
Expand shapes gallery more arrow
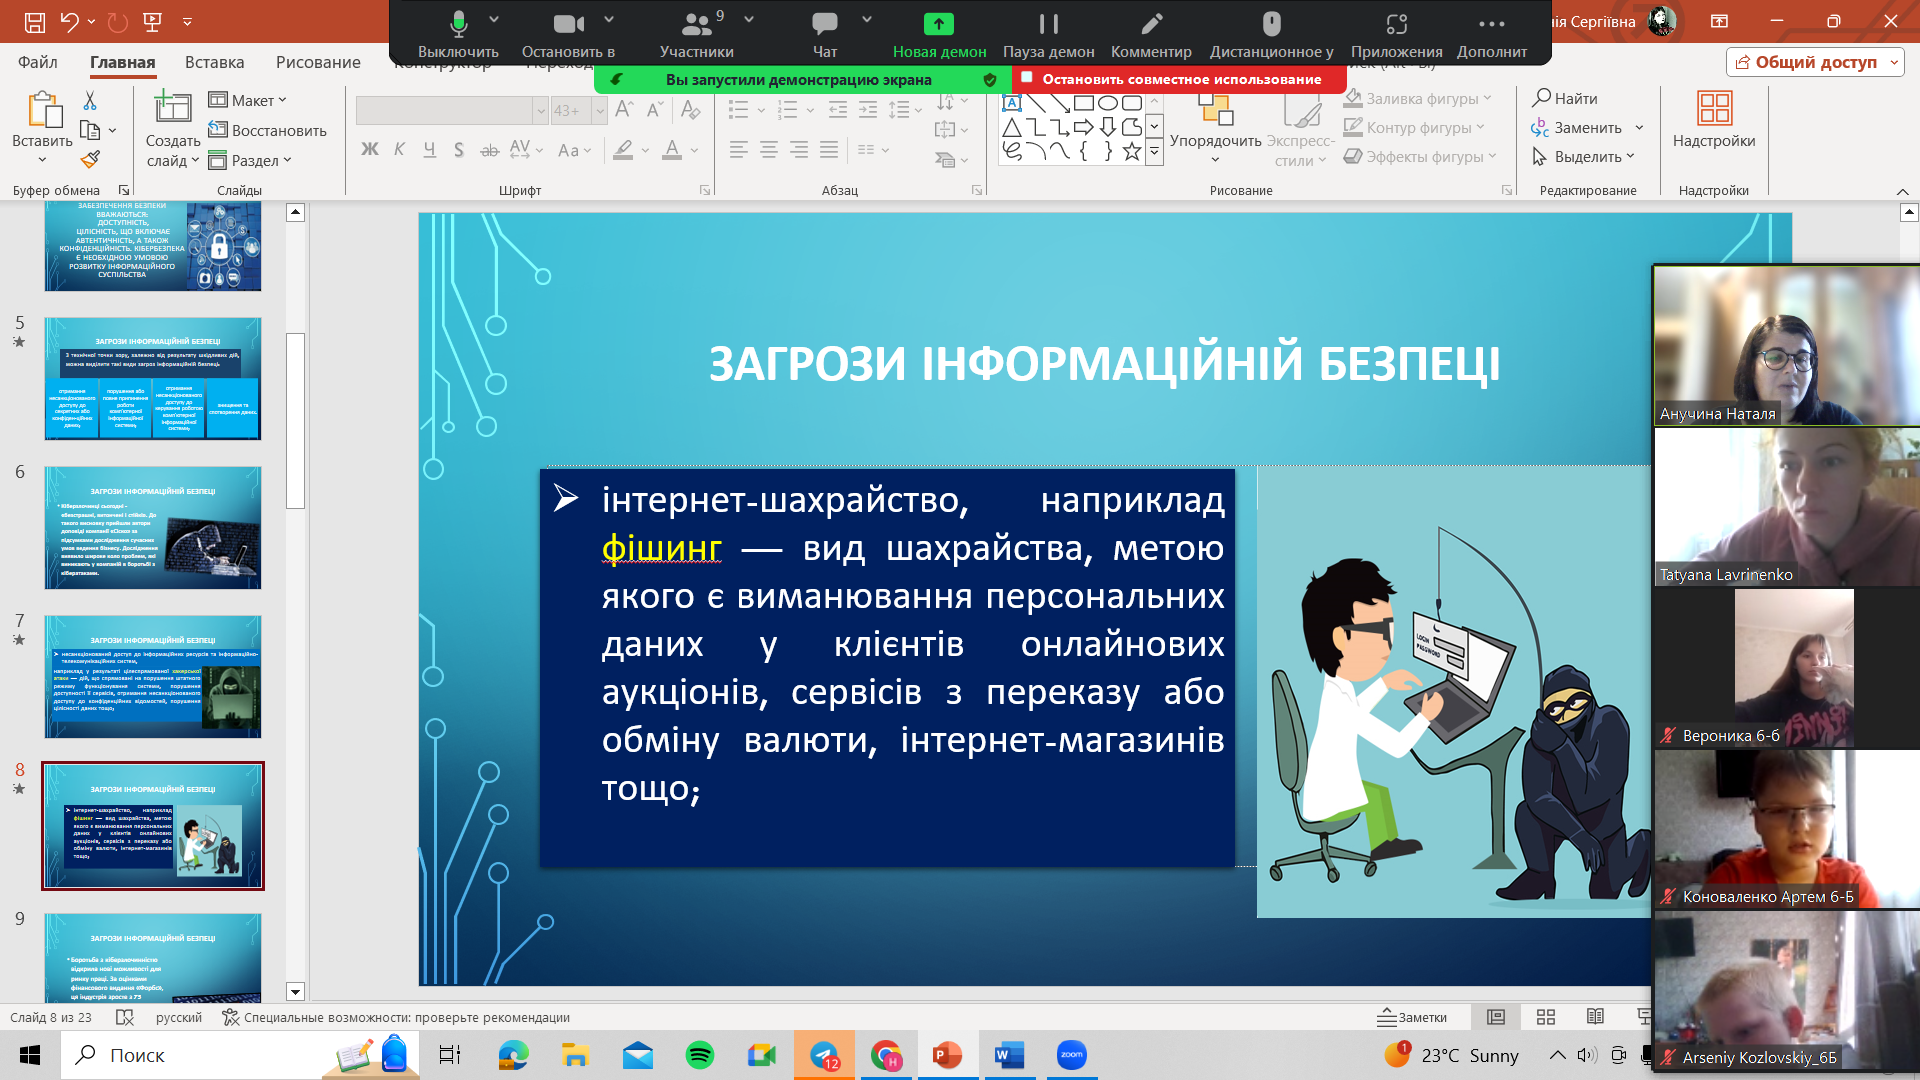(x=1154, y=152)
